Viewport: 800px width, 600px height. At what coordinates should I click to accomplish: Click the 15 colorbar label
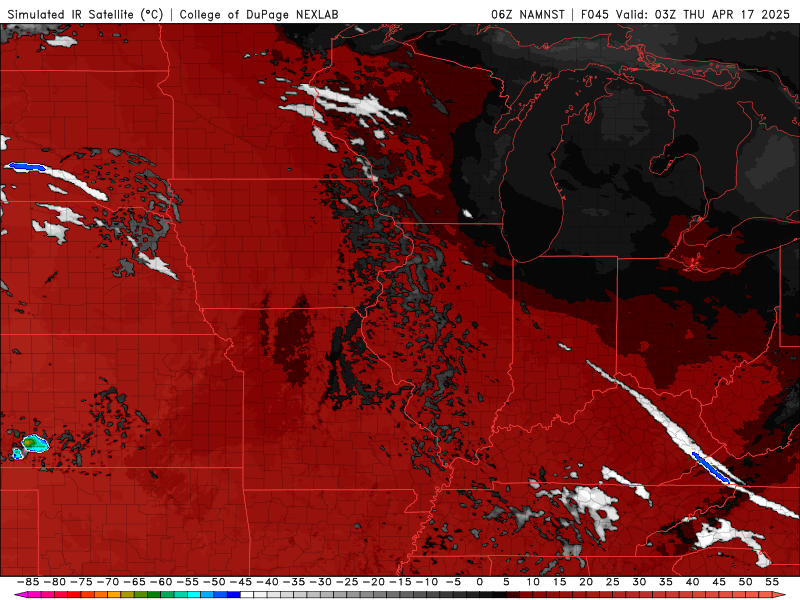coord(559,582)
